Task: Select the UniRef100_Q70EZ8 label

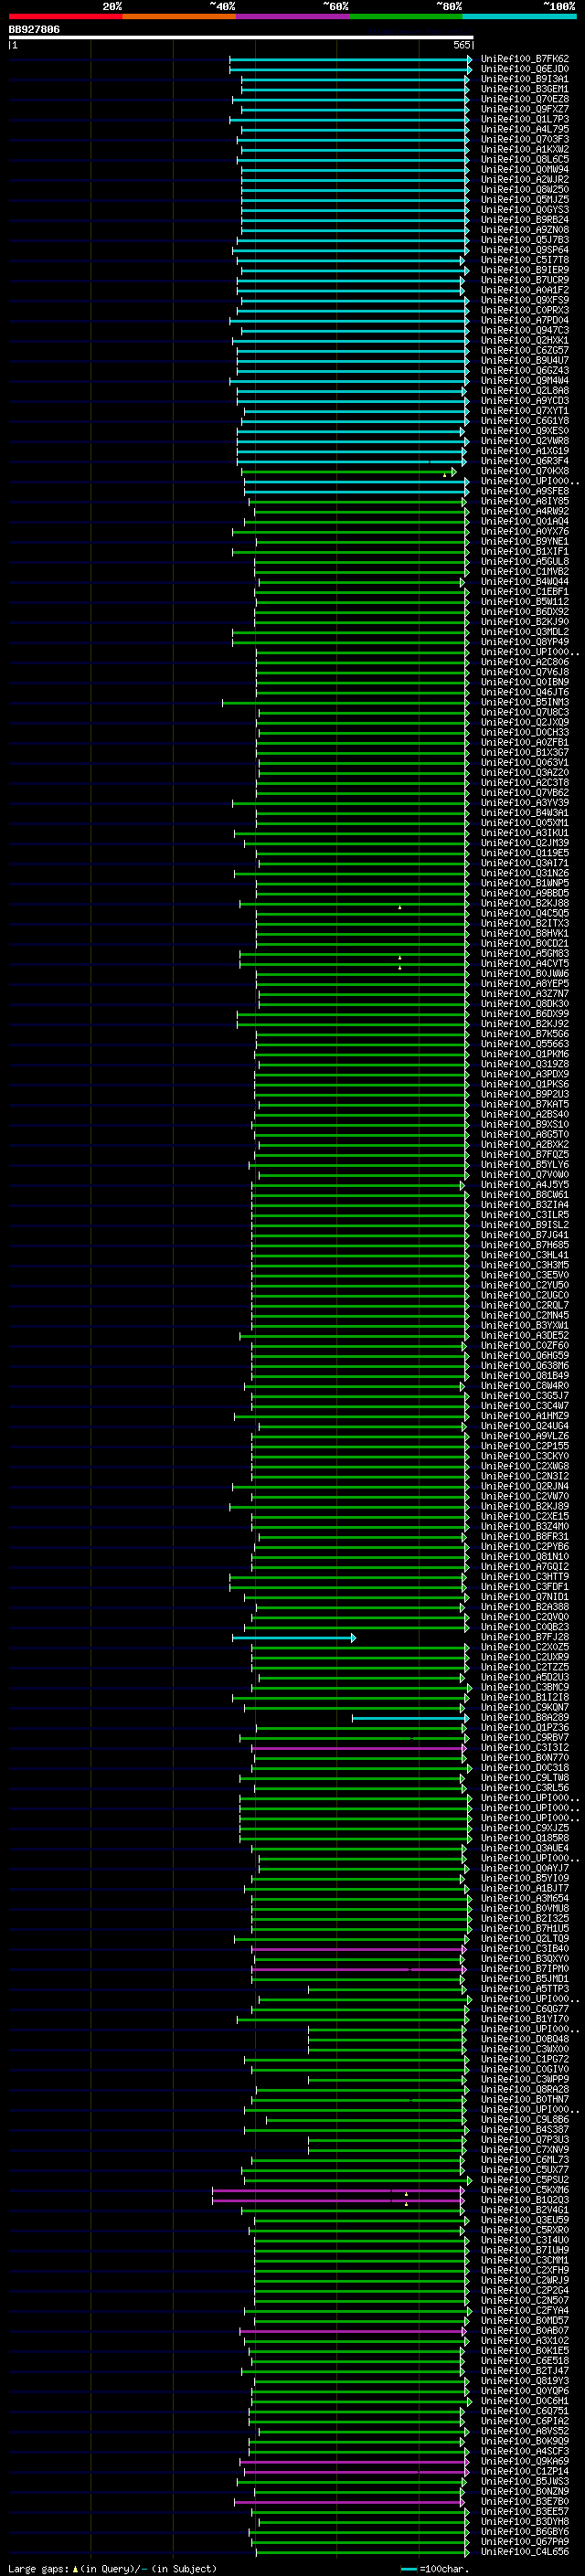Action: point(525,99)
